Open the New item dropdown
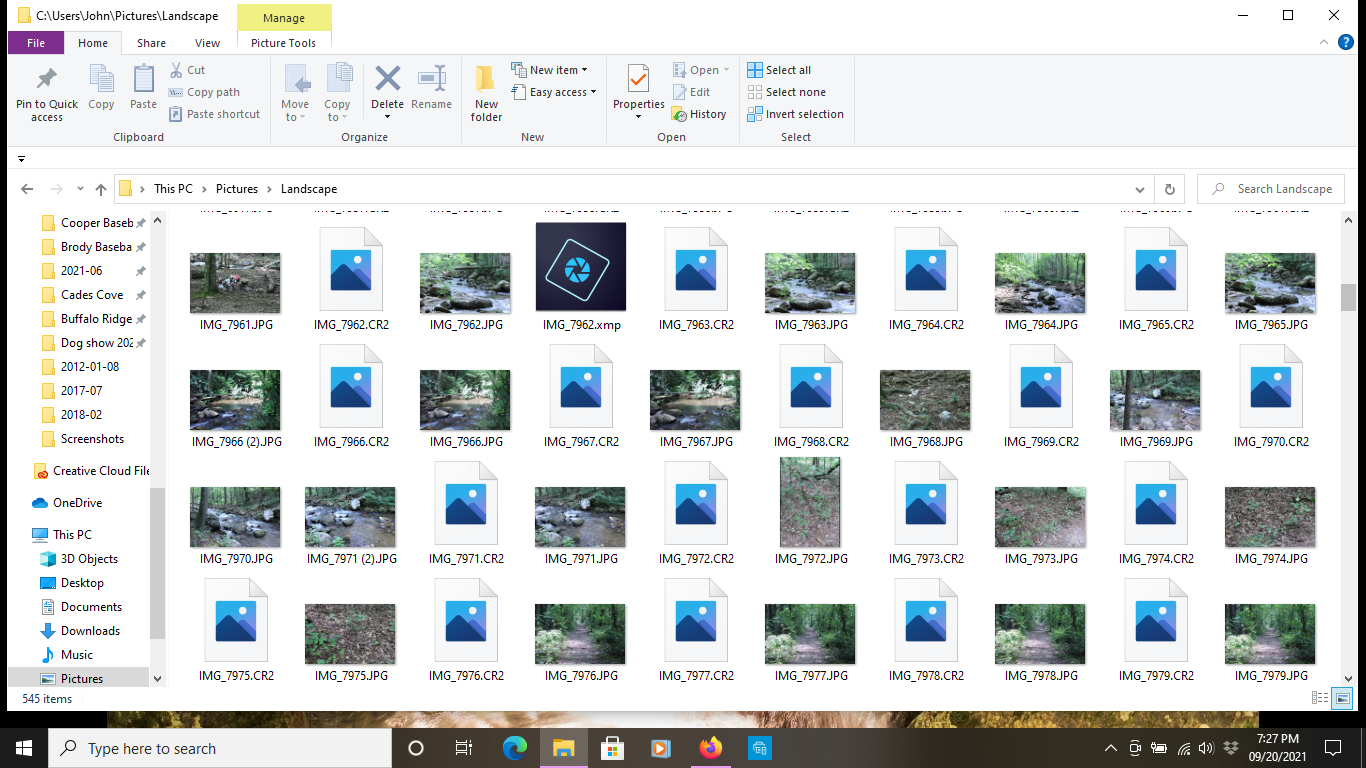 (551, 69)
